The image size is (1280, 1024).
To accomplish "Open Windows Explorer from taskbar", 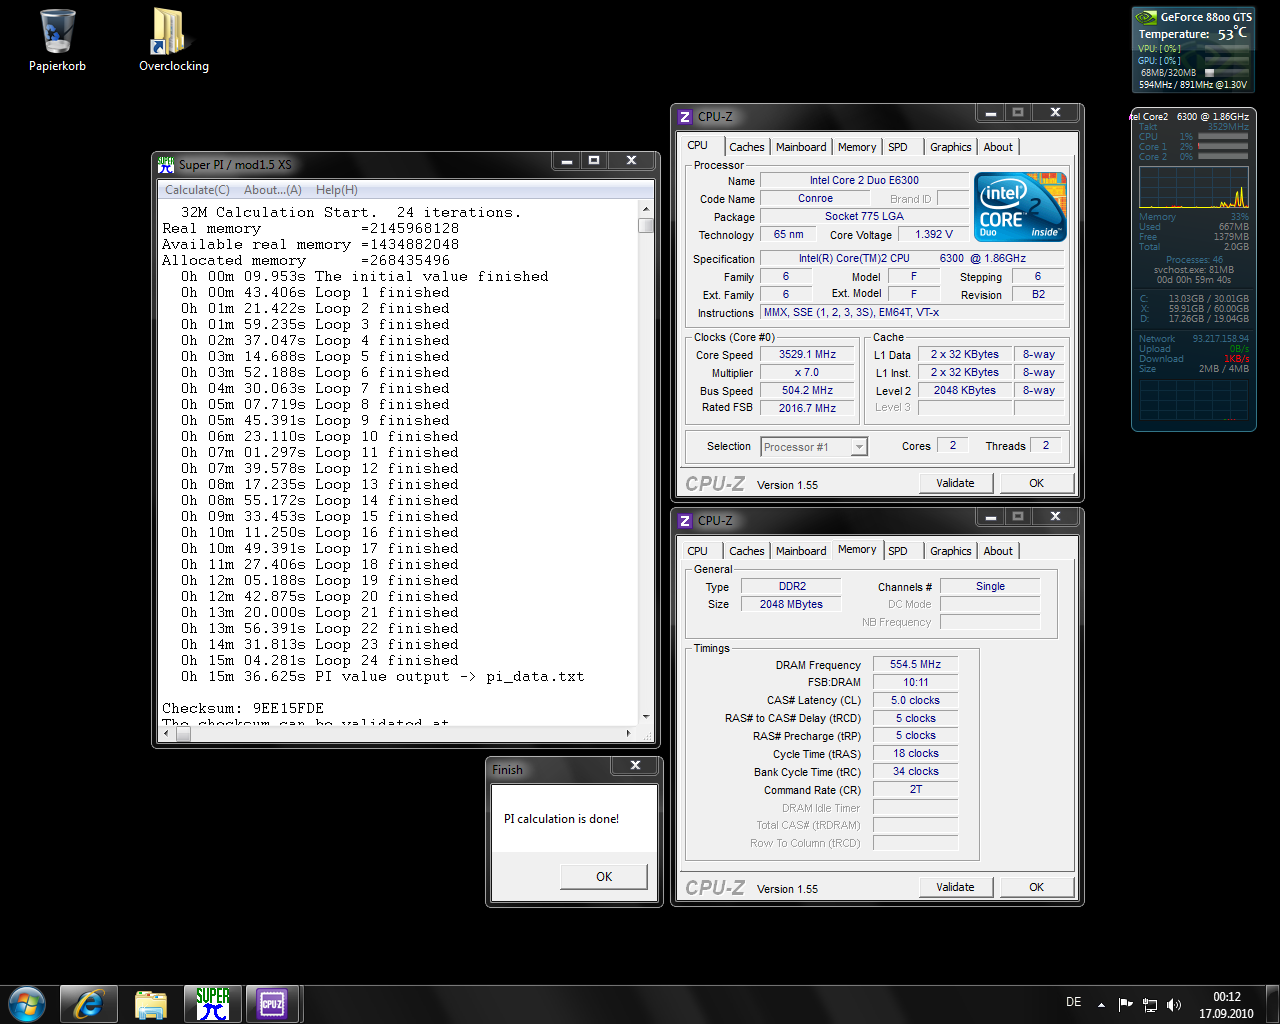I will (x=151, y=1004).
